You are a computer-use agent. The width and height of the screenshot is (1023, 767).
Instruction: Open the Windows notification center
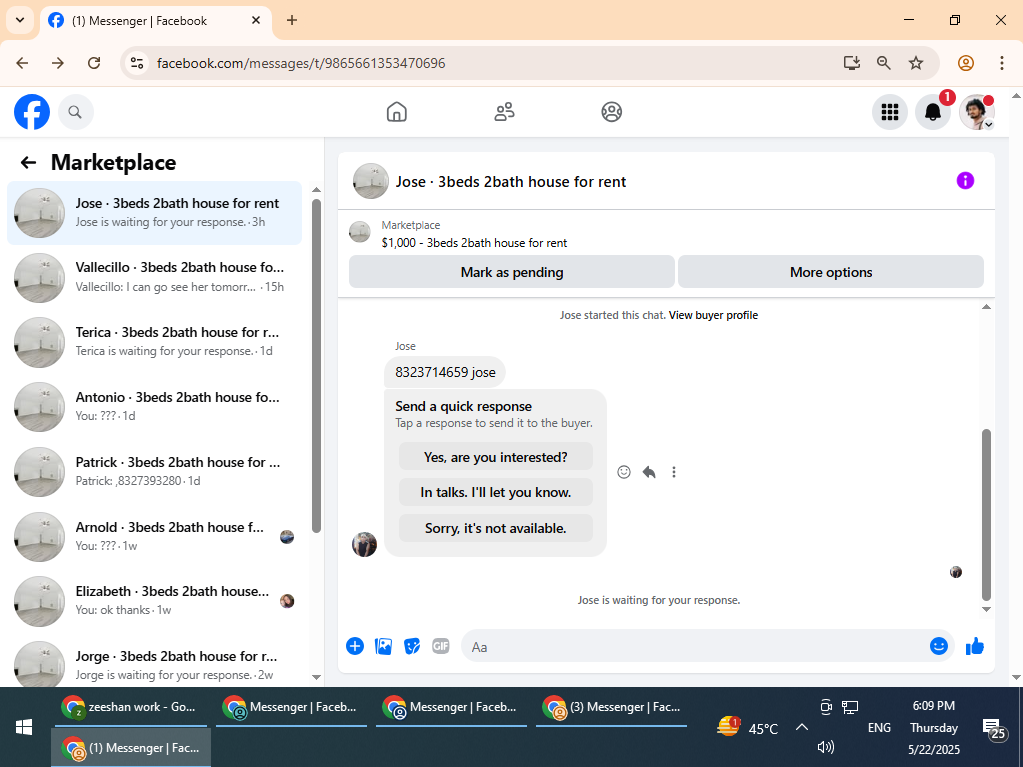995,729
